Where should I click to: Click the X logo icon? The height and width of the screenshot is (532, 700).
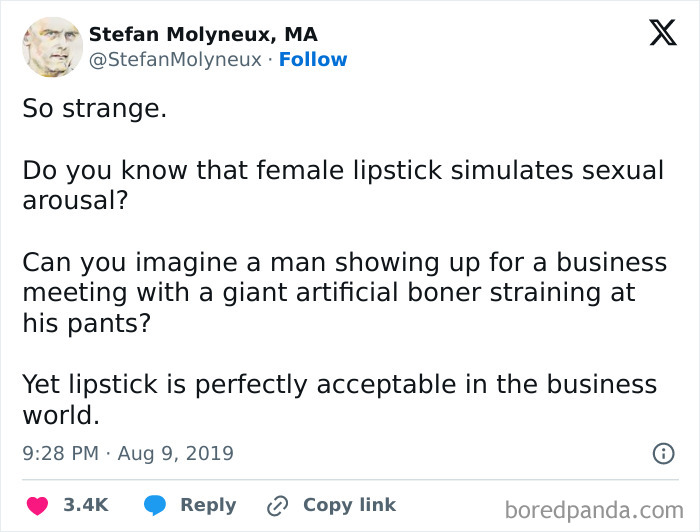[x=663, y=34]
